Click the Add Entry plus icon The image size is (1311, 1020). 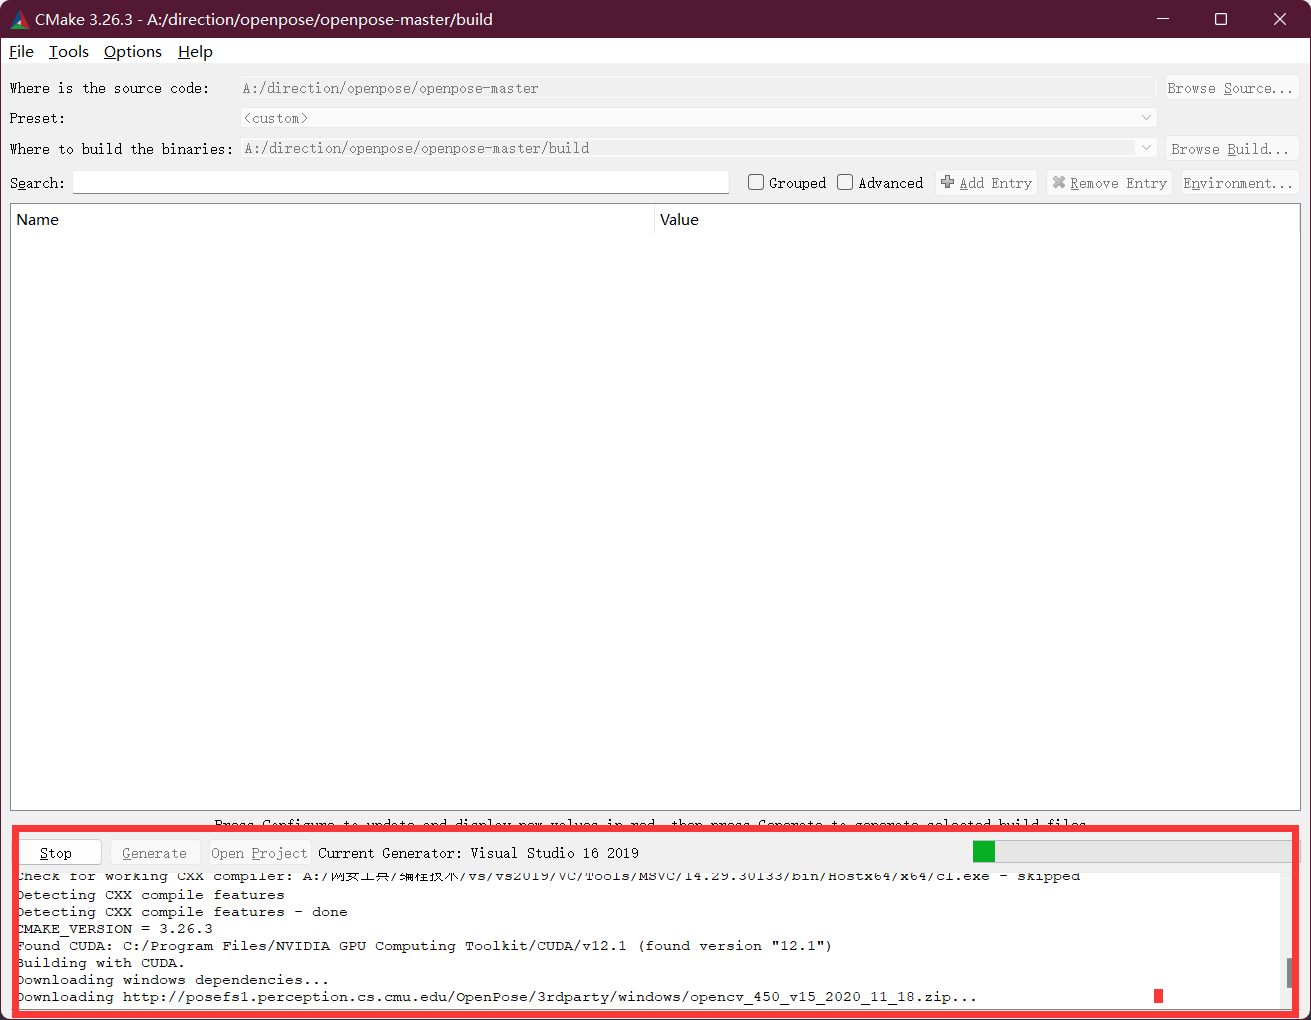click(x=947, y=182)
